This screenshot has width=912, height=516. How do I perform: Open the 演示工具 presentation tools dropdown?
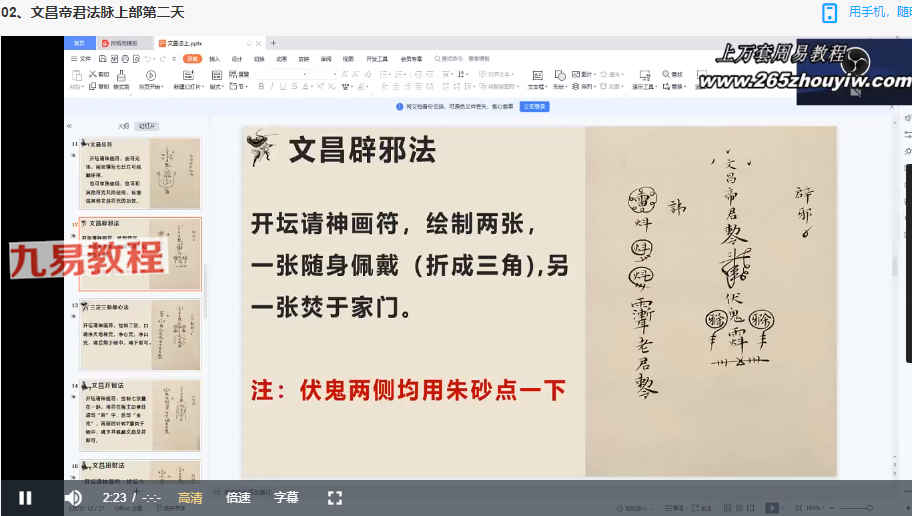[644, 80]
